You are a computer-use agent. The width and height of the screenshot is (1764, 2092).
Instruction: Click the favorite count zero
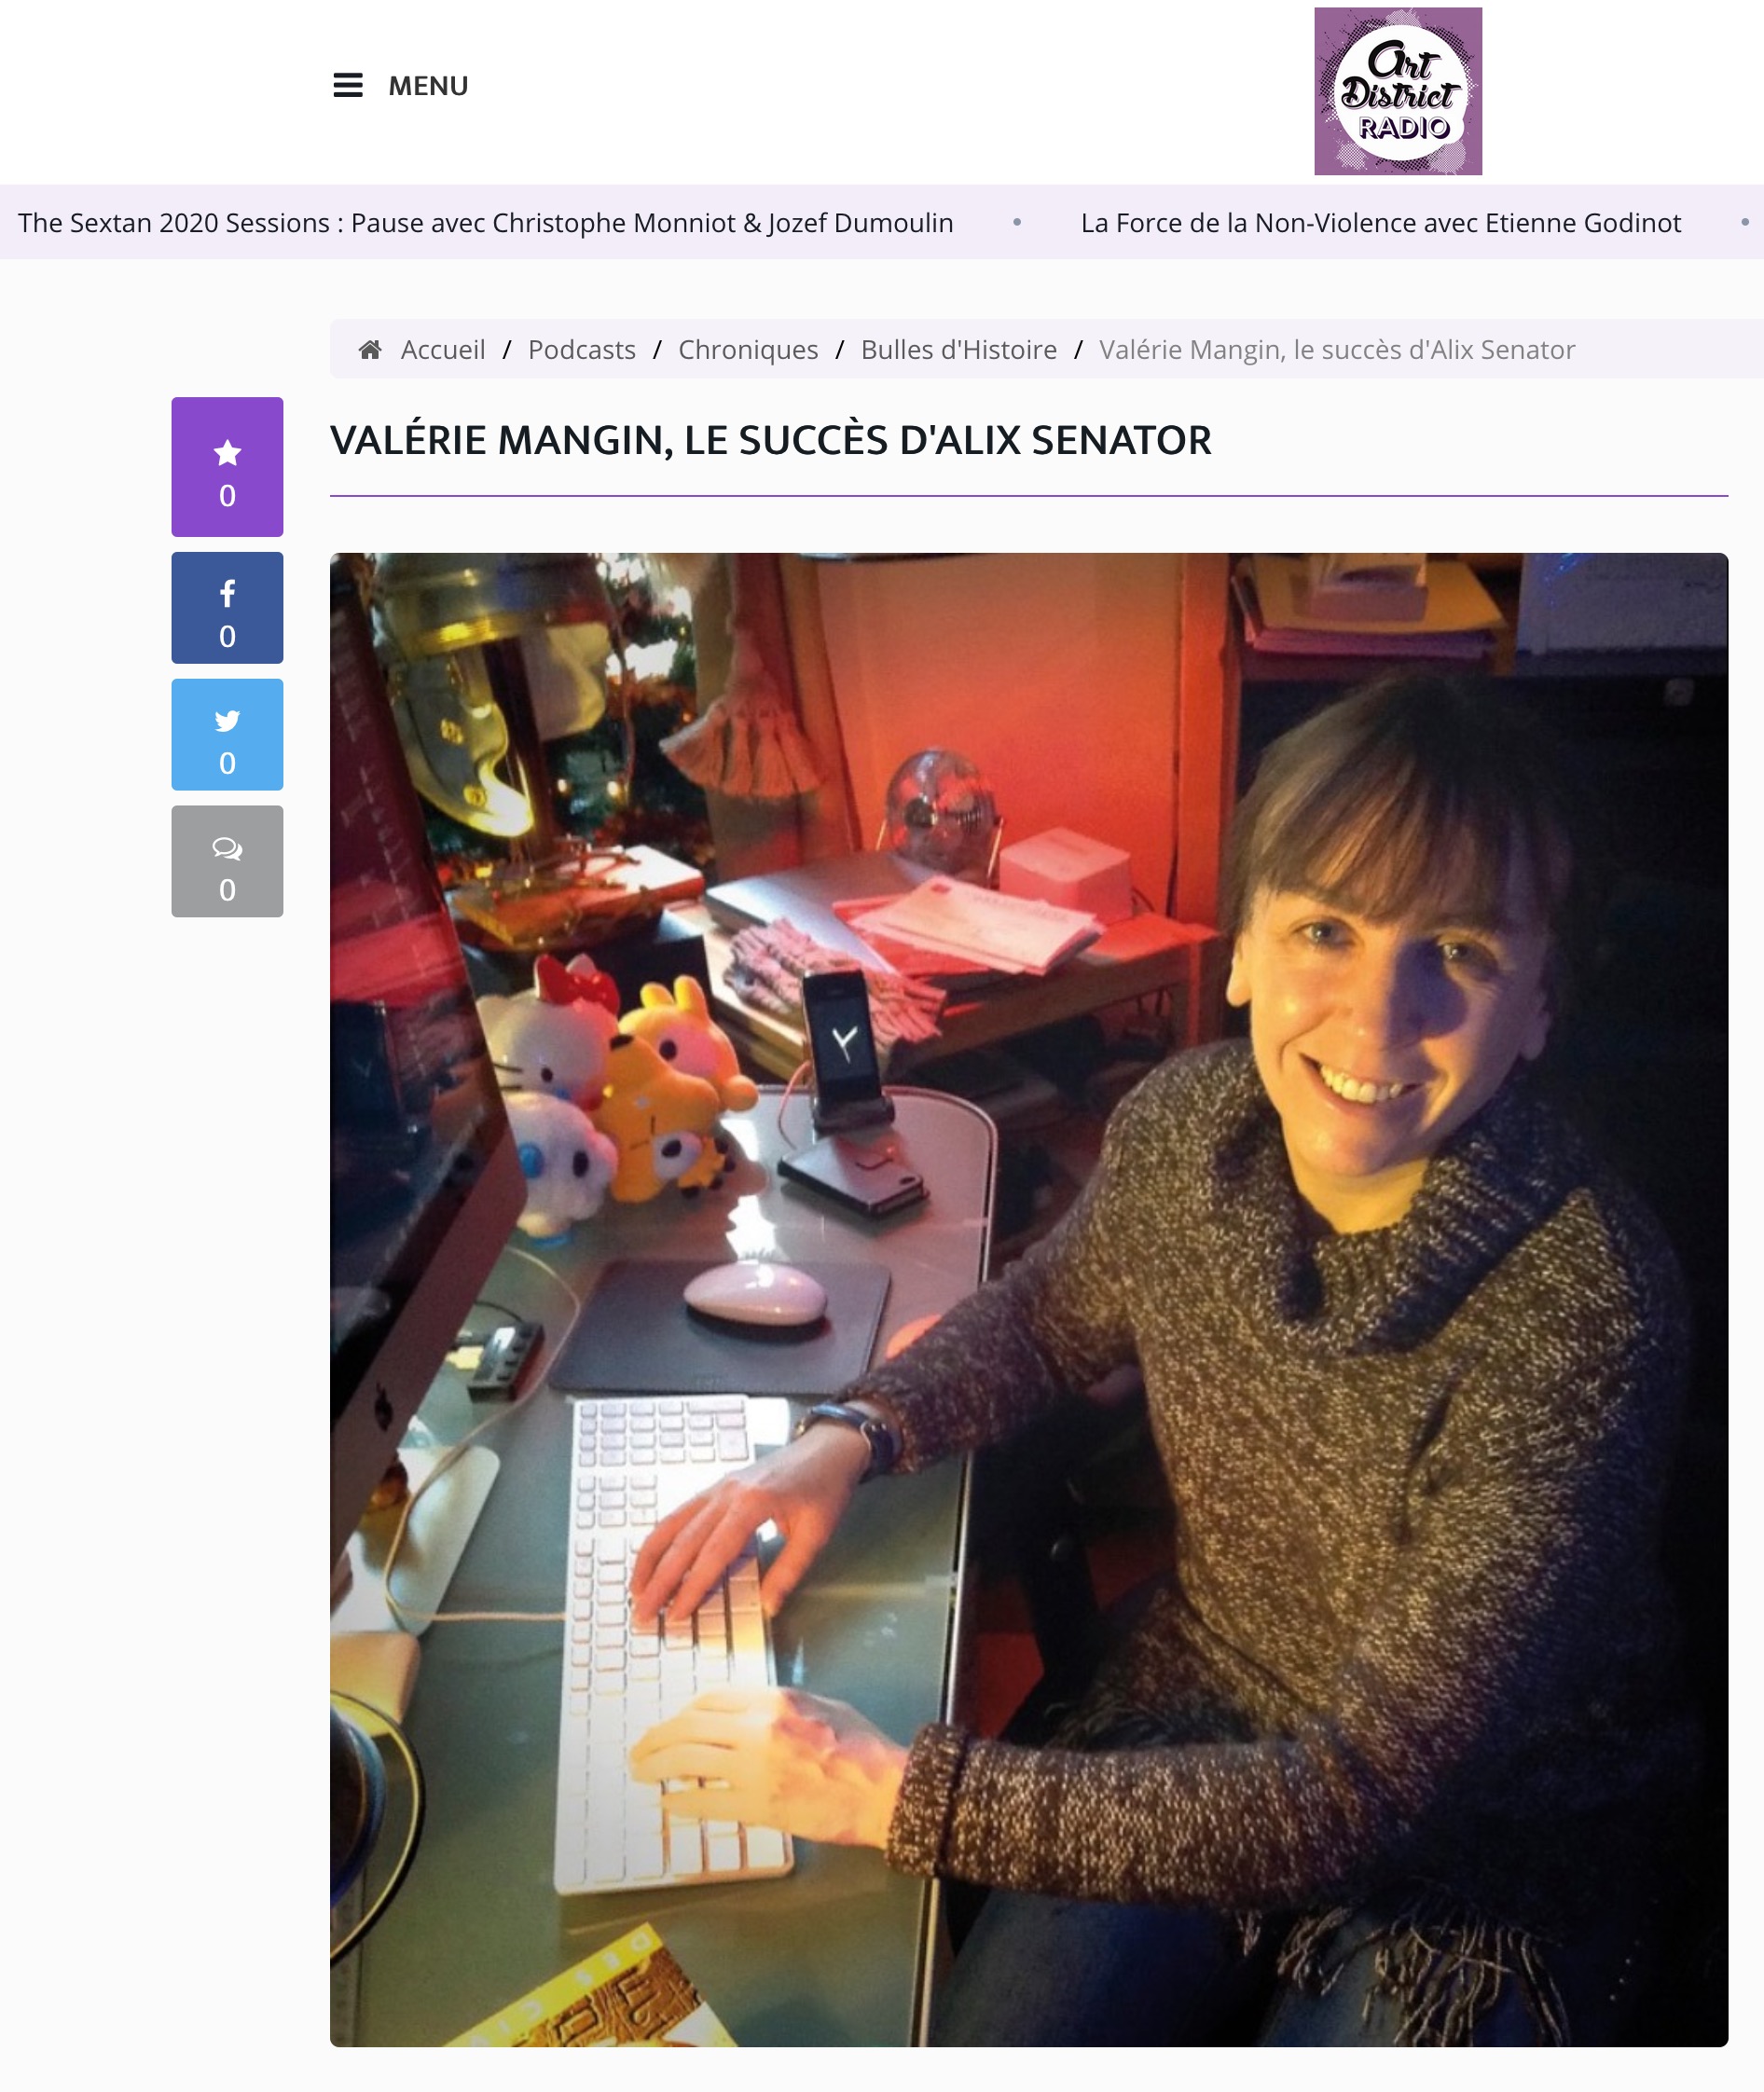click(x=227, y=496)
